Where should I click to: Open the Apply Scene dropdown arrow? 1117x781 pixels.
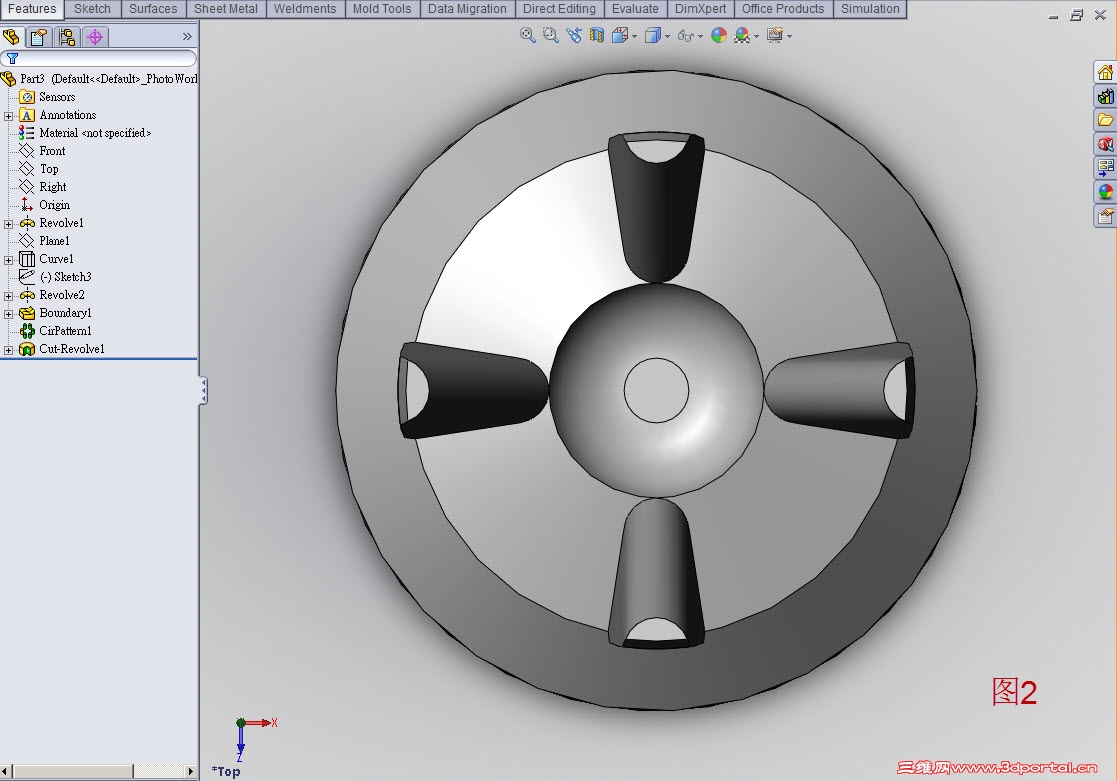(x=756, y=36)
